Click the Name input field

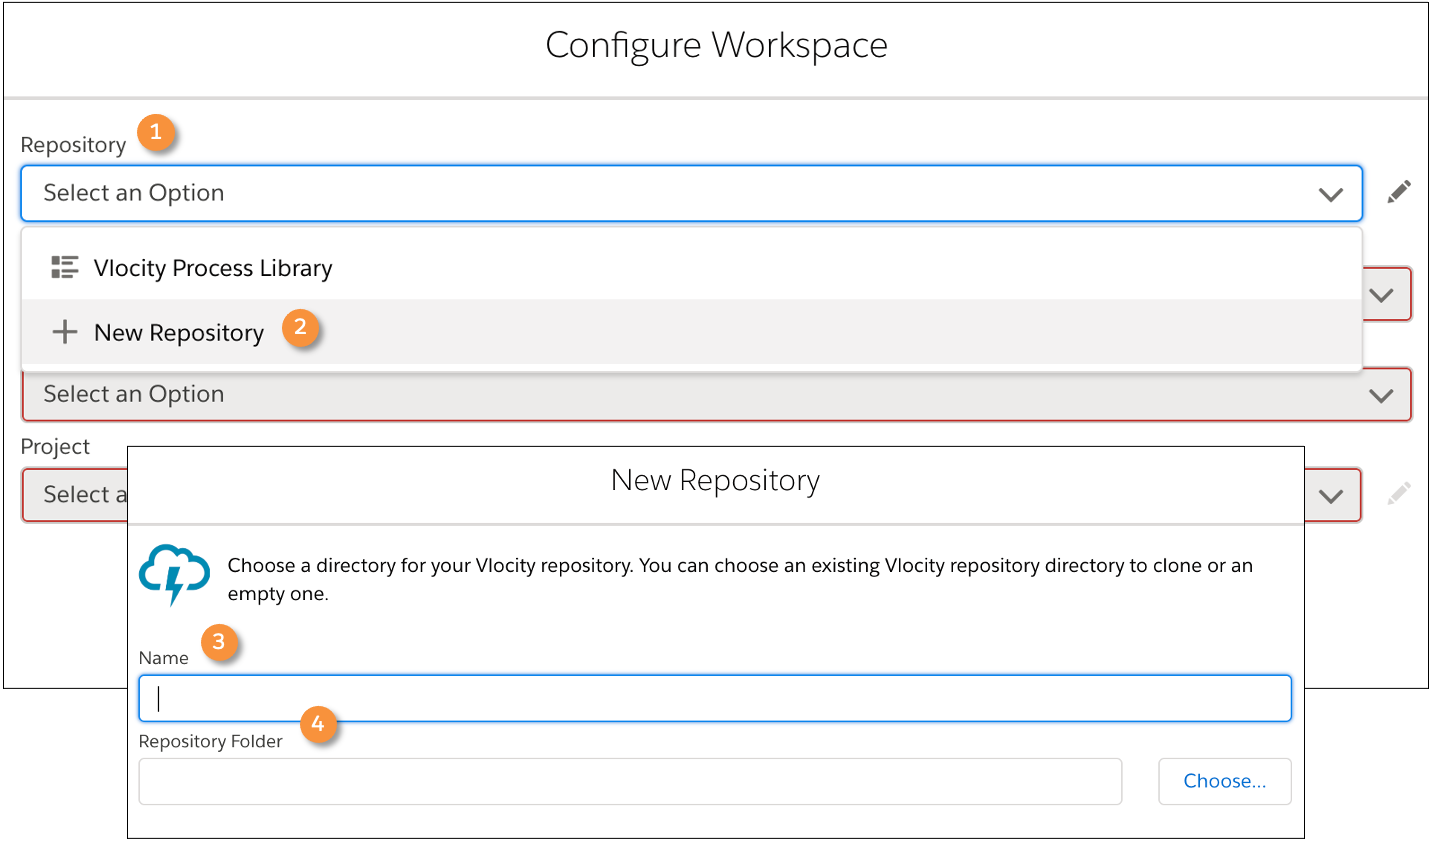(x=715, y=698)
